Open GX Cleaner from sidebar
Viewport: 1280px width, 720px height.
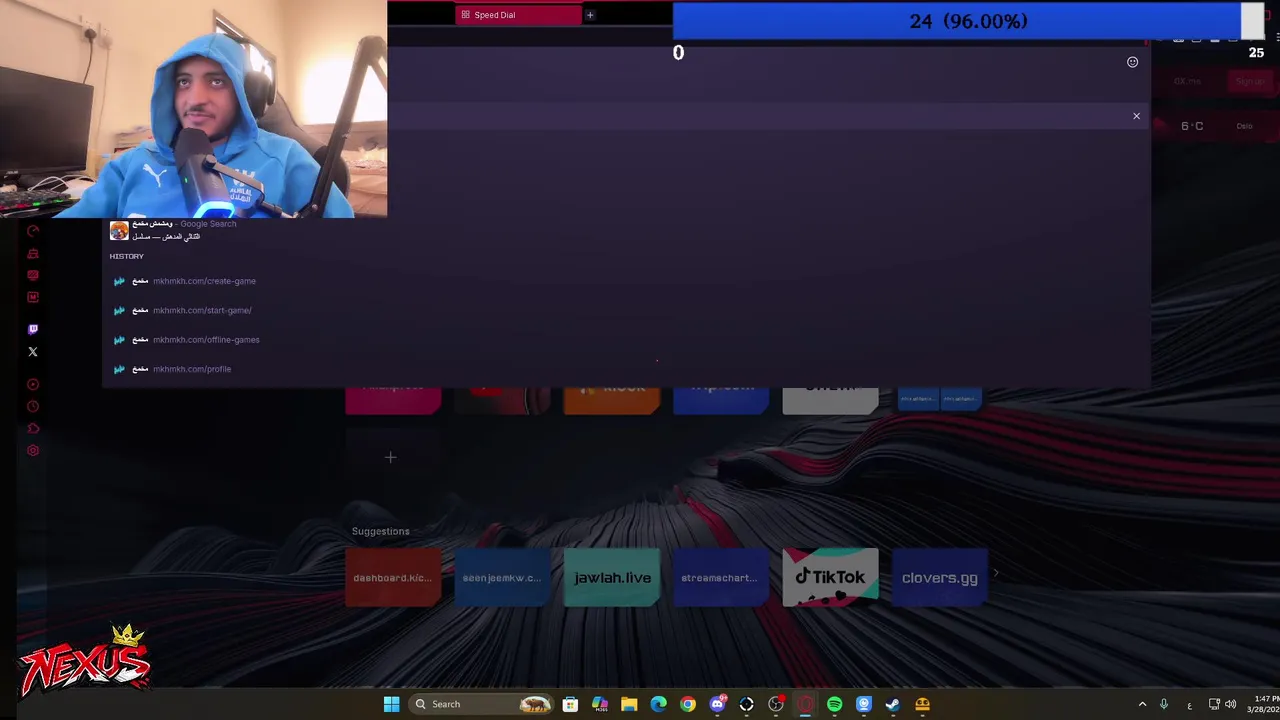[33, 253]
